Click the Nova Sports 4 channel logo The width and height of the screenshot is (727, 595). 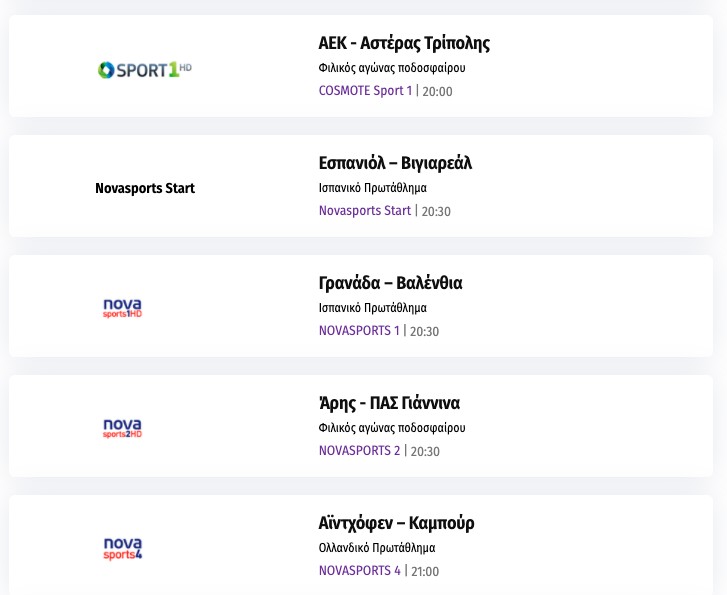point(122,548)
